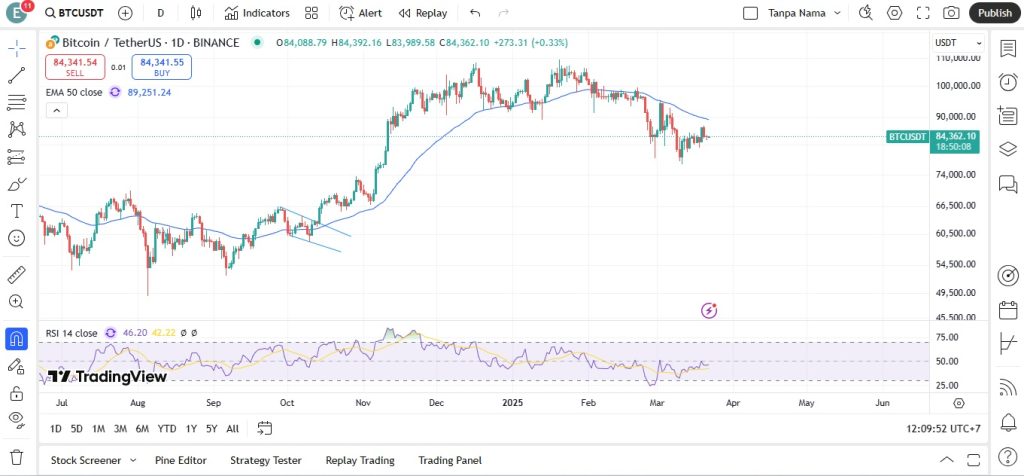Redo the chart action
This screenshot has width=1024, height=476.
click(504, 13)
